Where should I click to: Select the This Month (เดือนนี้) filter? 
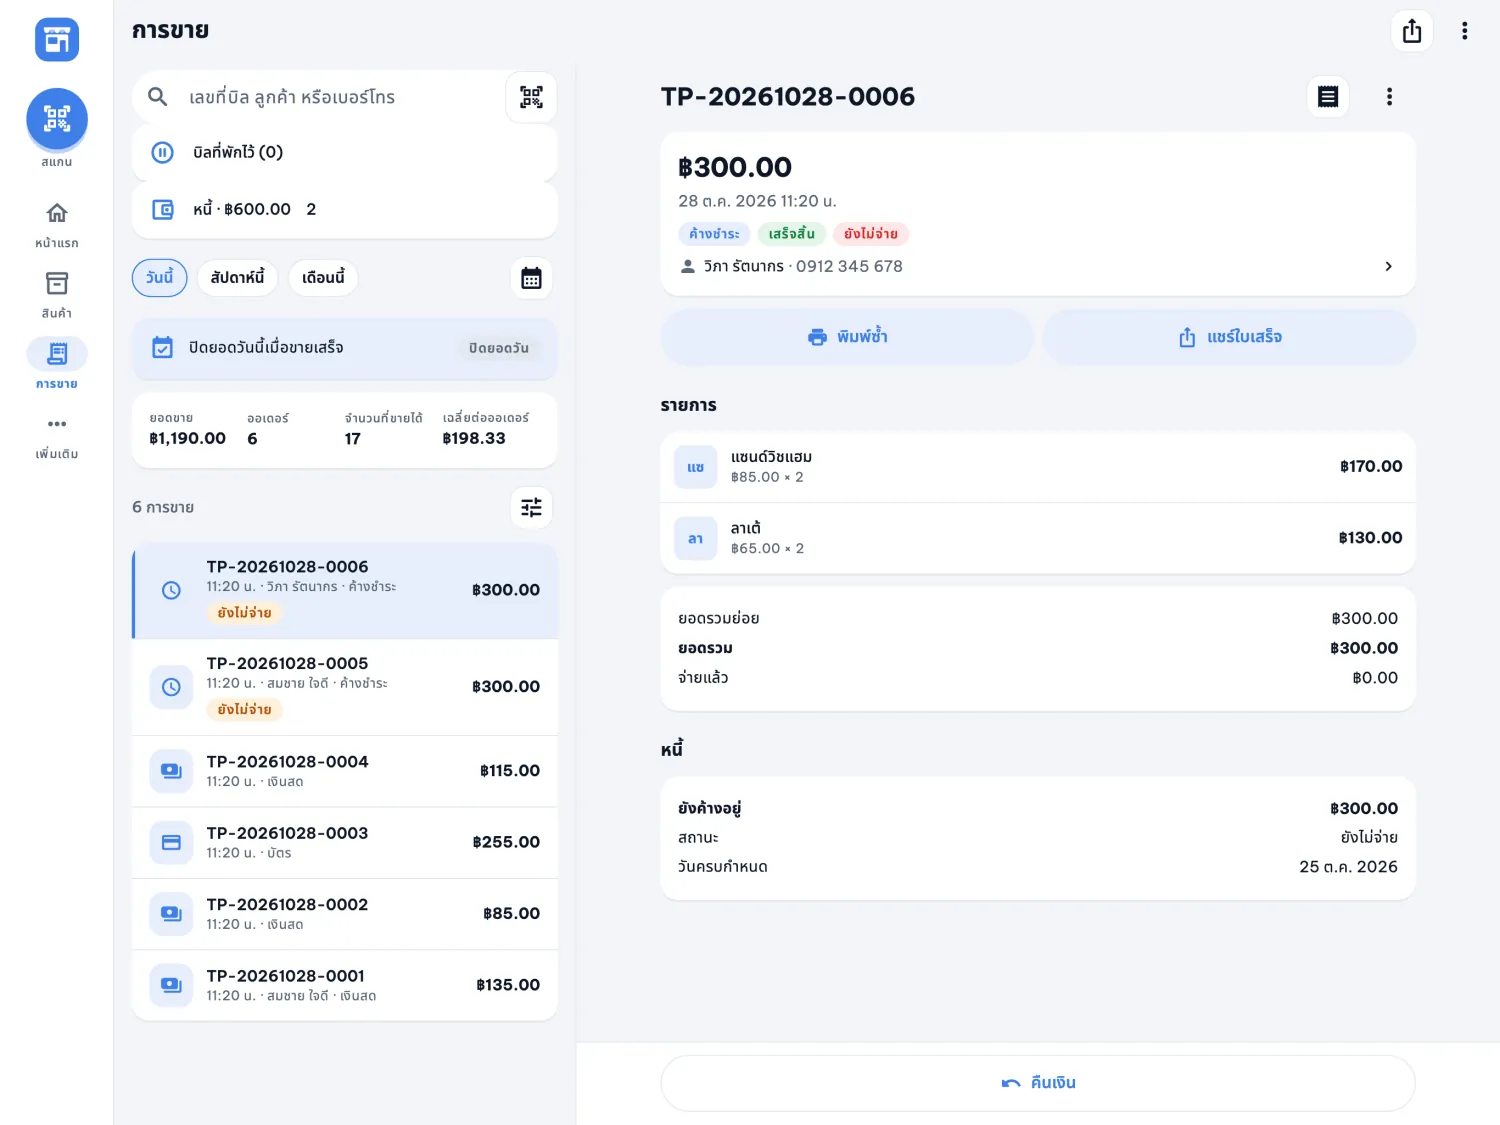pyautogui.click(x=323, y=278)
